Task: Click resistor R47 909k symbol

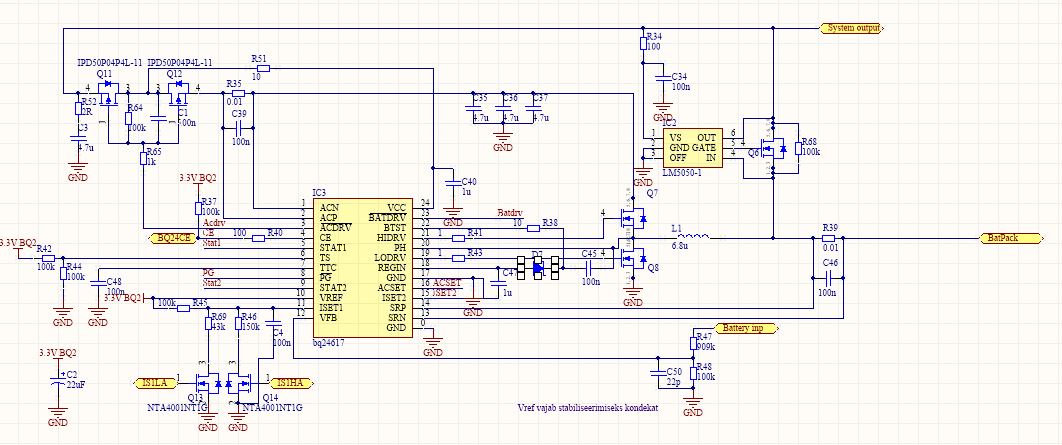Action: [x=693, y=343]
